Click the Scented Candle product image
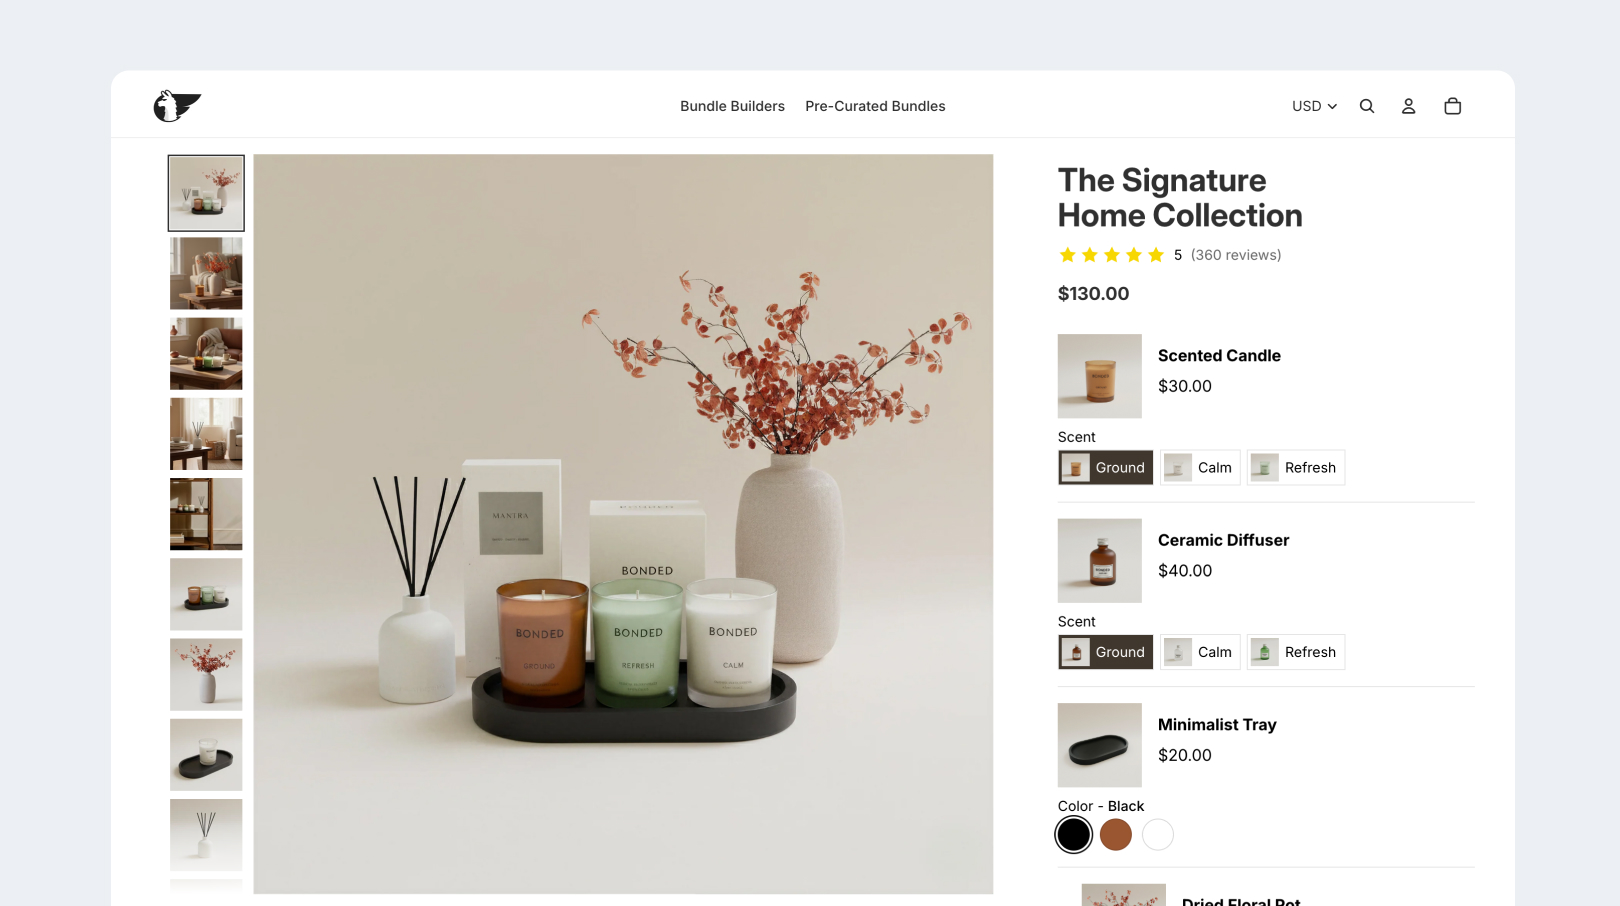This screenshot has width=1620, height=906. (x=1100, y=376)
